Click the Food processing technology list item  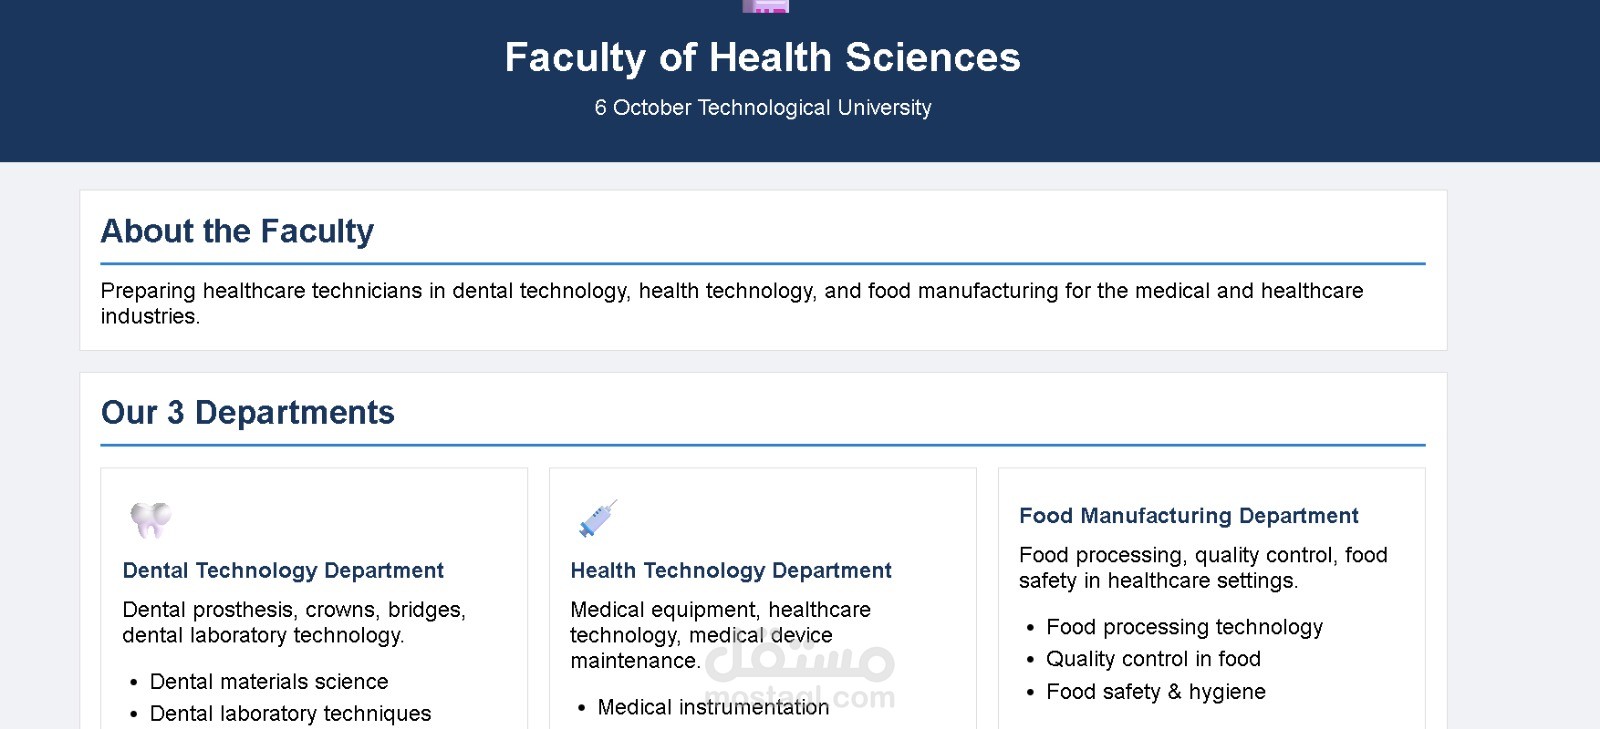coord(1184,627)
